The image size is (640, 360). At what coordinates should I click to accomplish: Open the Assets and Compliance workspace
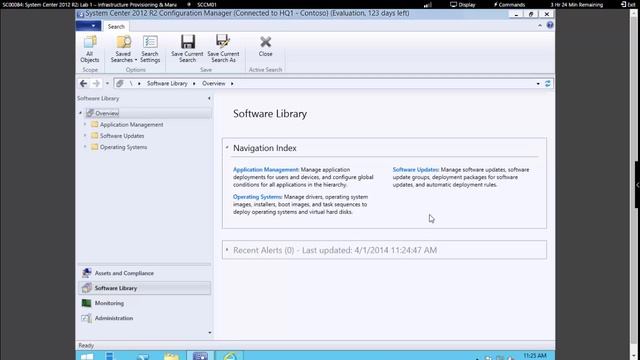coord(144,273)
